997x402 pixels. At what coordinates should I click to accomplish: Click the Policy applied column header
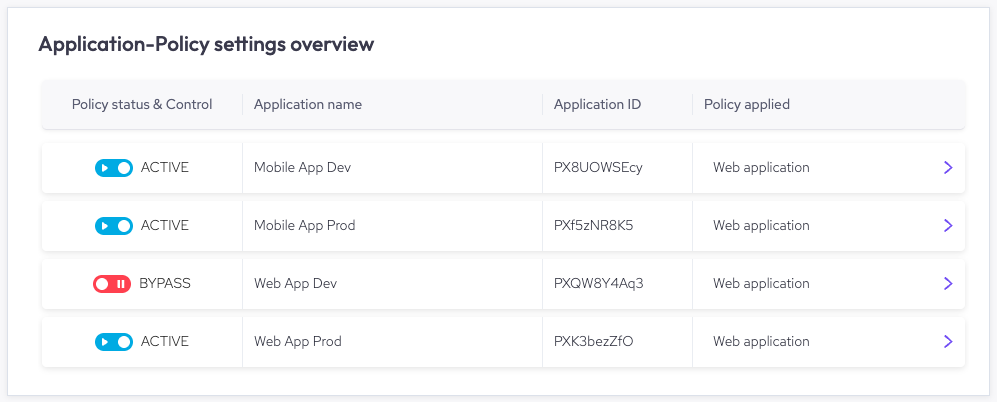click(x=747, y=104)
